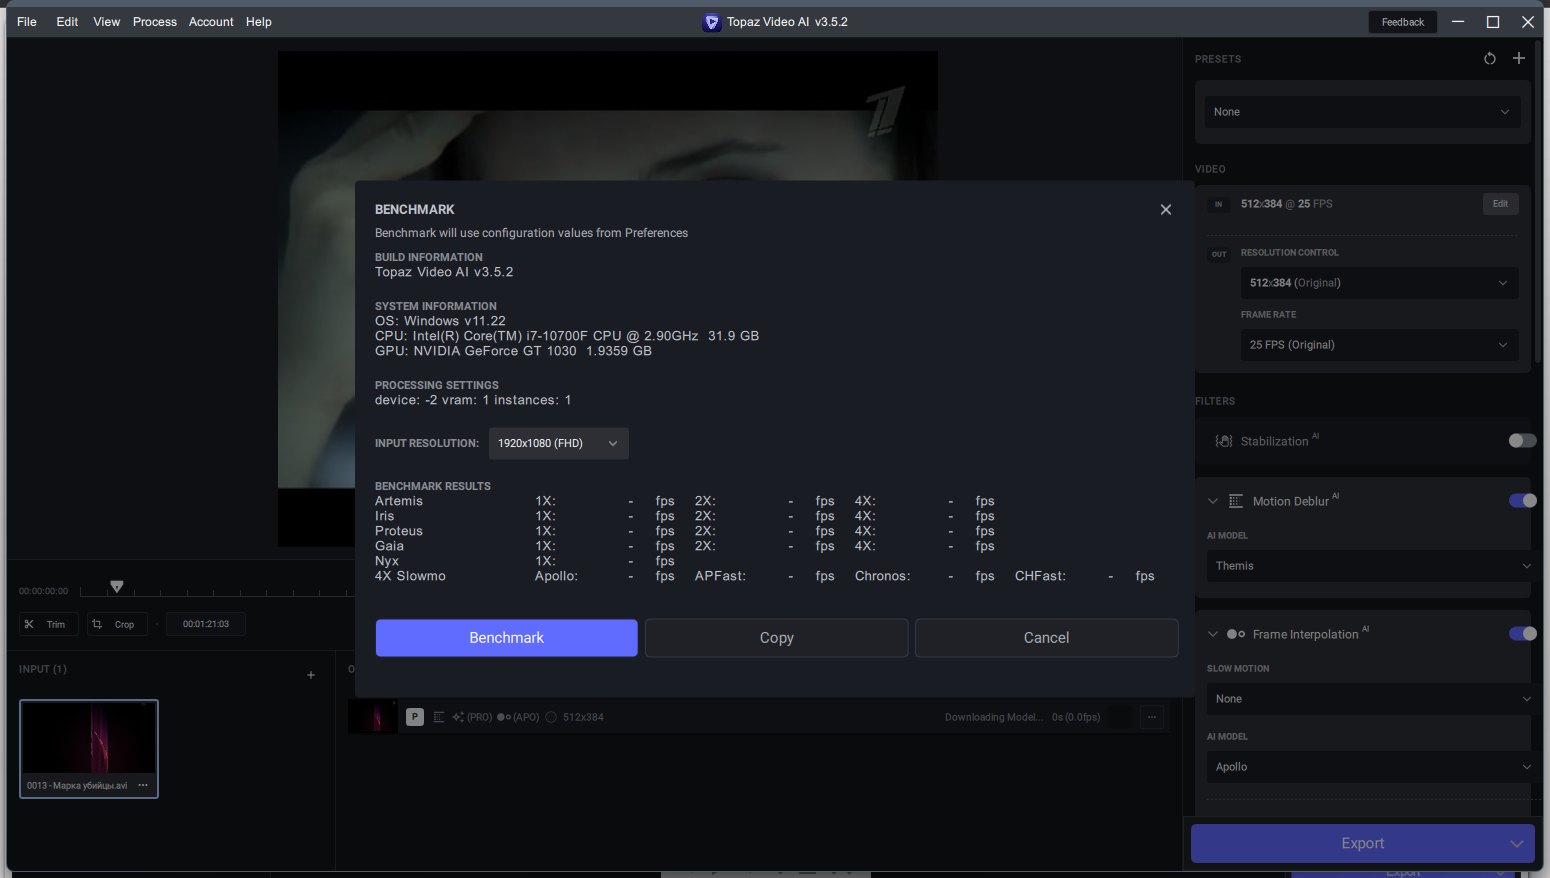Click the Topaz Video AI logo icon

coord(712,22)
